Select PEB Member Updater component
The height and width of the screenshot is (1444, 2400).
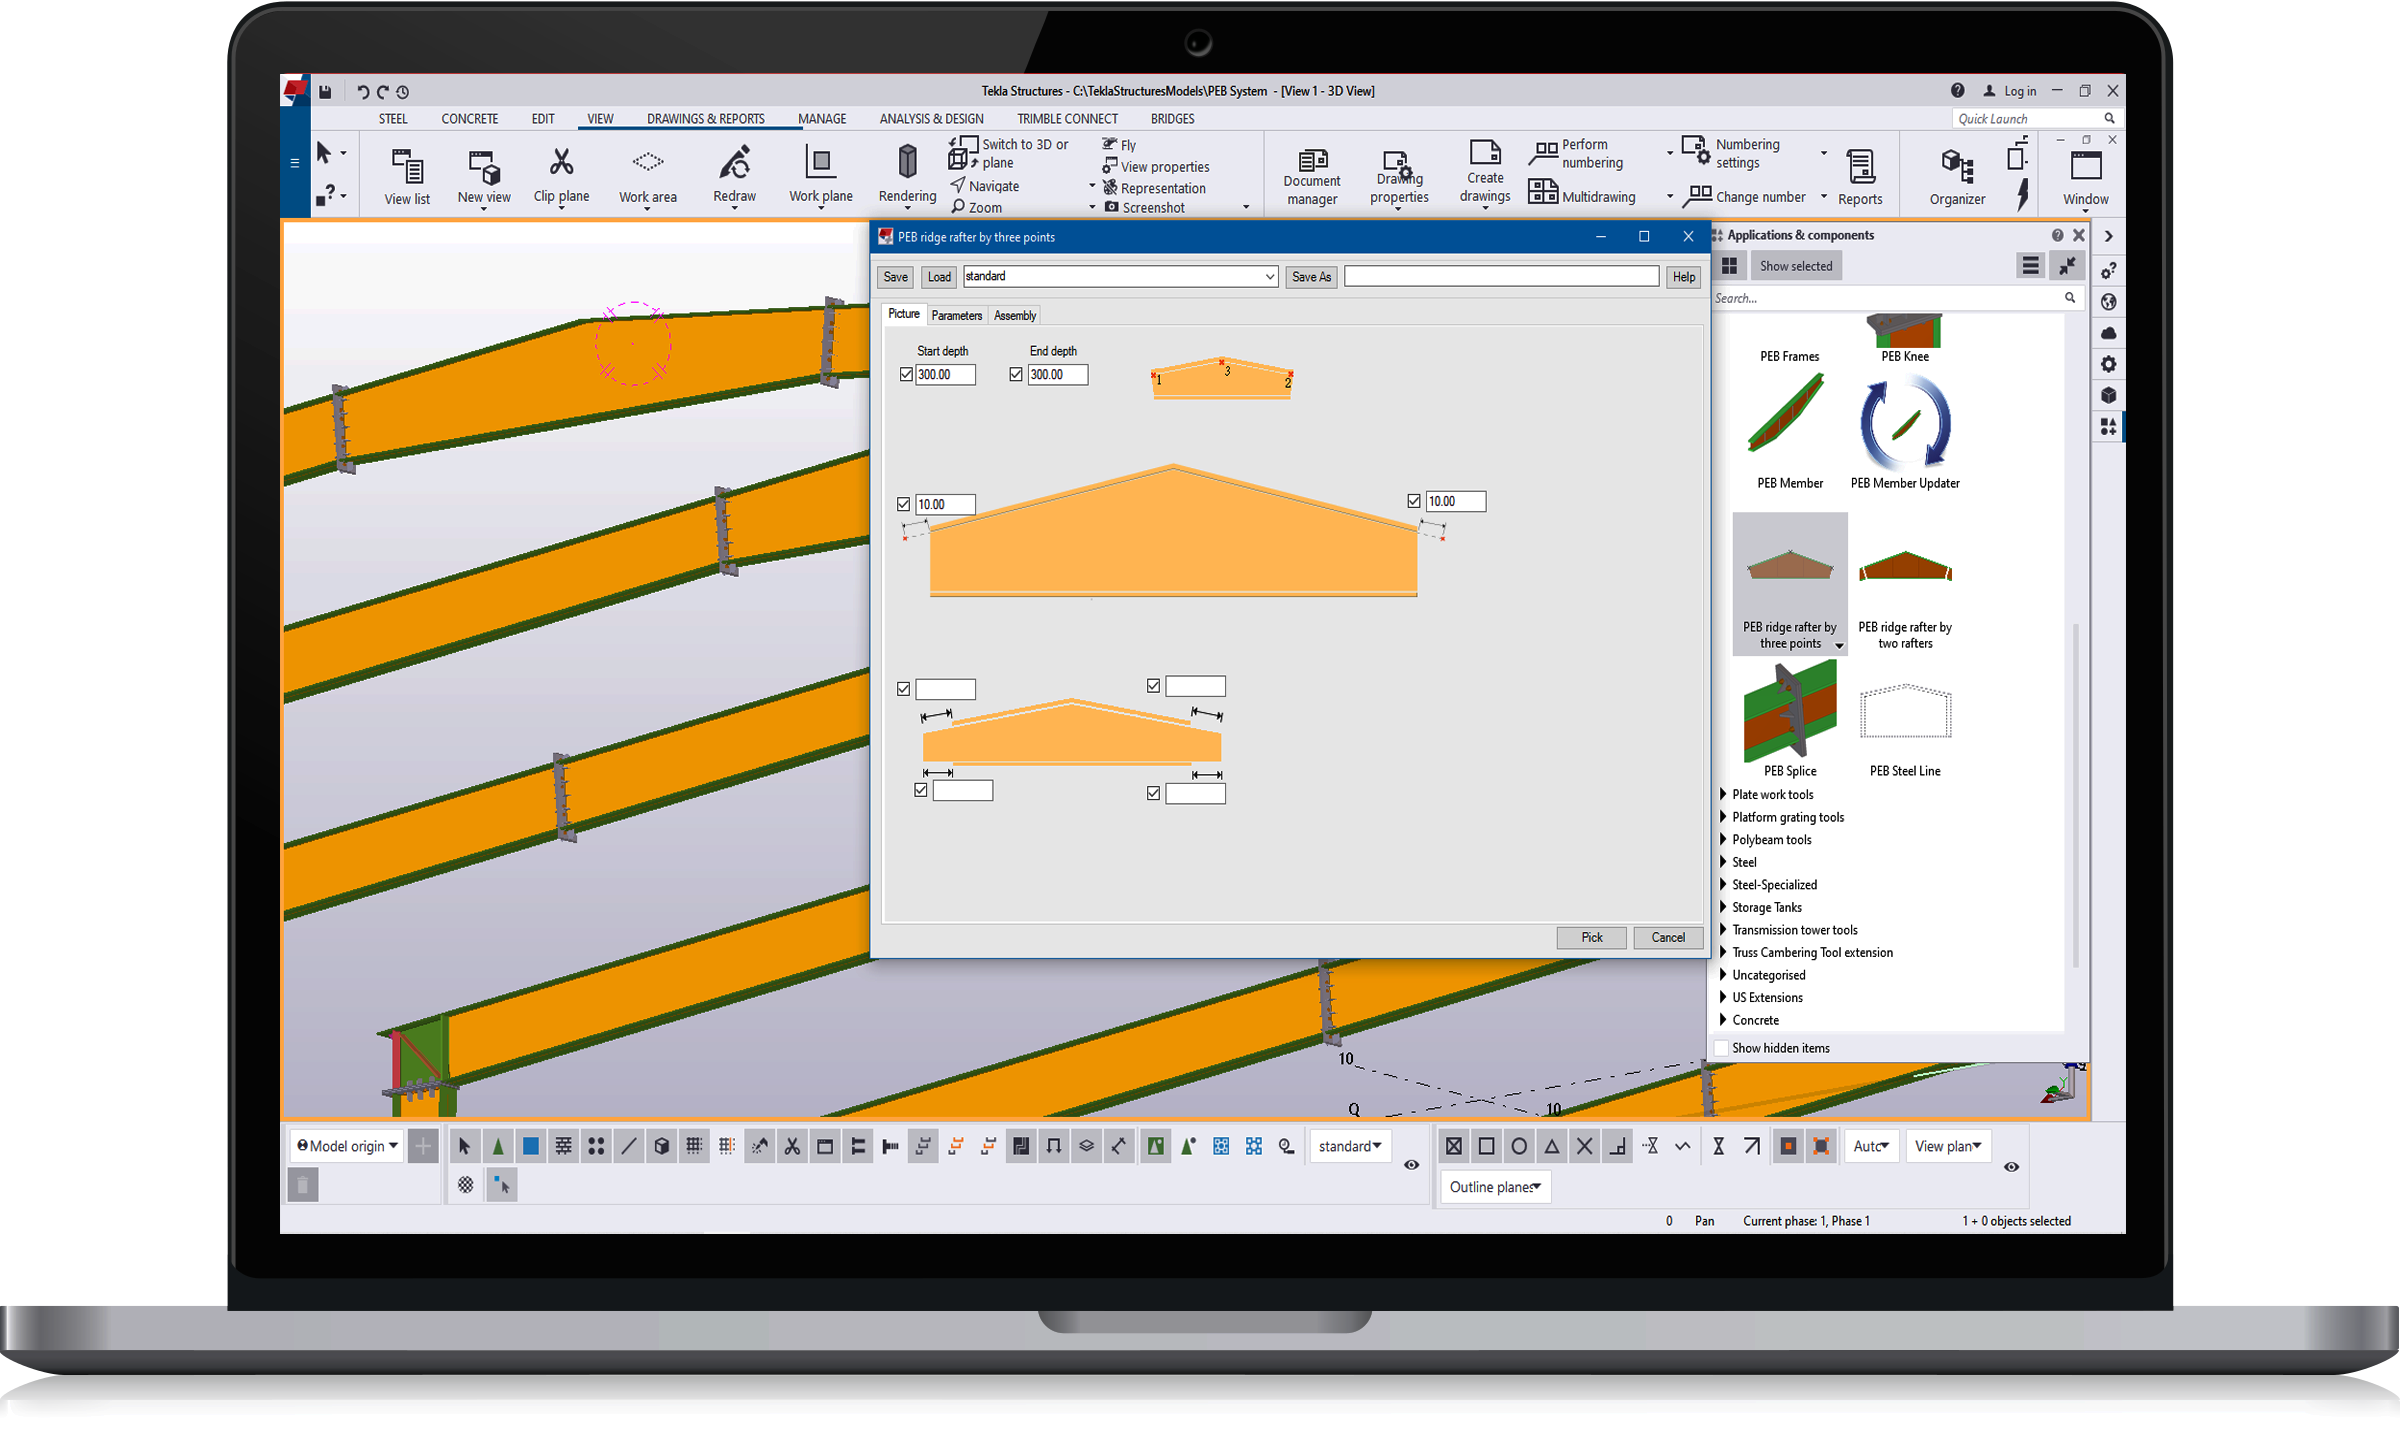(x=1904, y=432)
